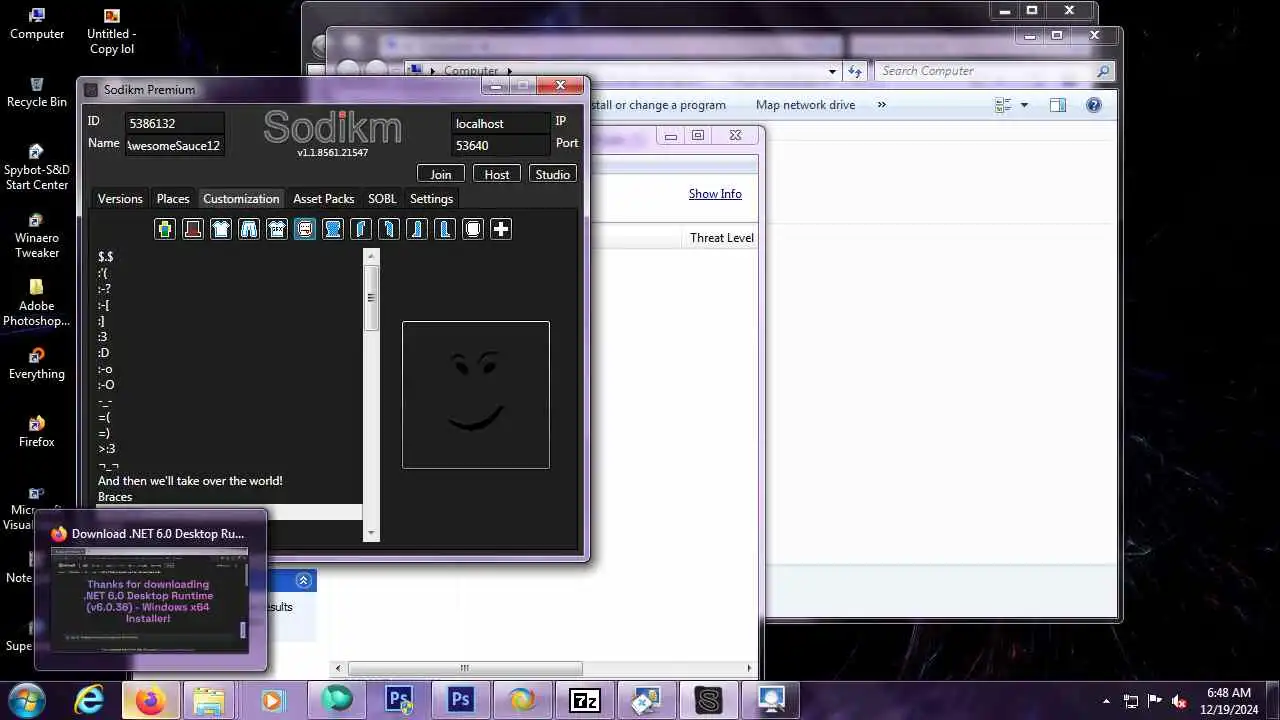The width and height of the screenshot is (1280, 720).
Task: Select the Torso category icon
Action: (333, 229)
